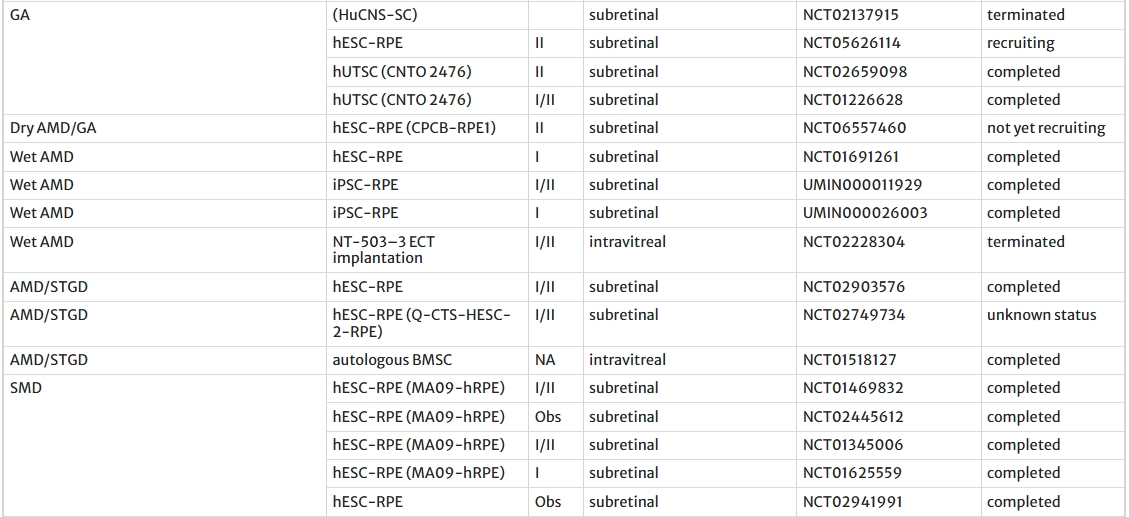Click the "SMD" disease cell
Screen dimensions: 1129x517
(x=26, y=388)
